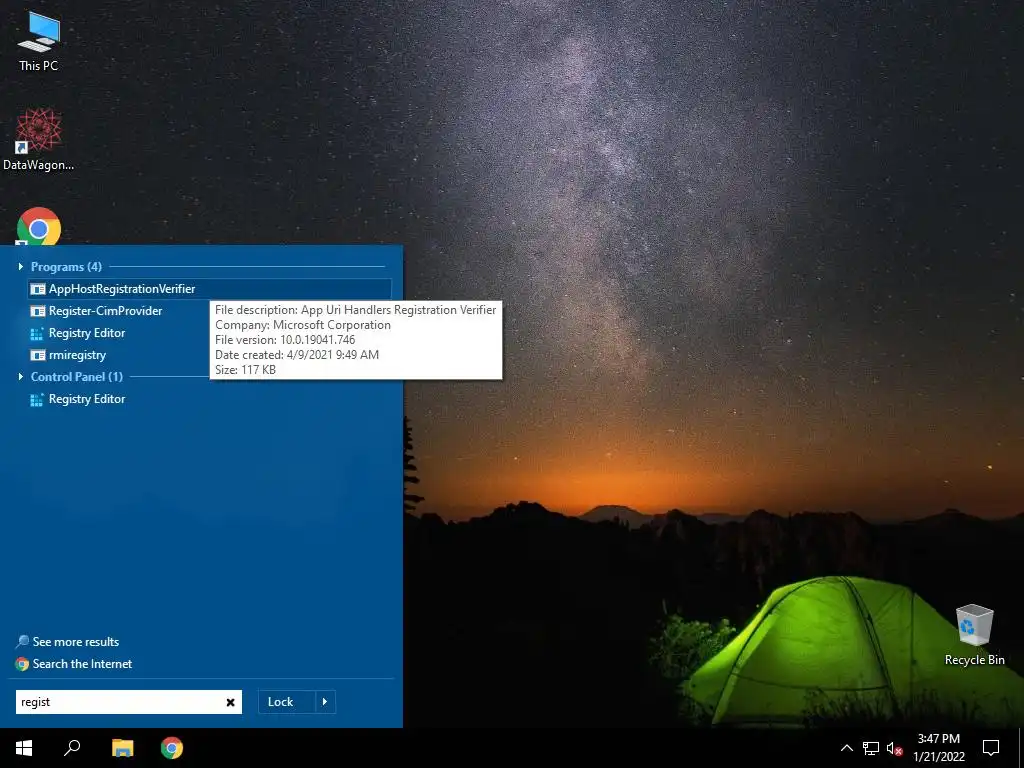
Task: Open the This PC desktop icon
Action: click(x=39, y=41)
